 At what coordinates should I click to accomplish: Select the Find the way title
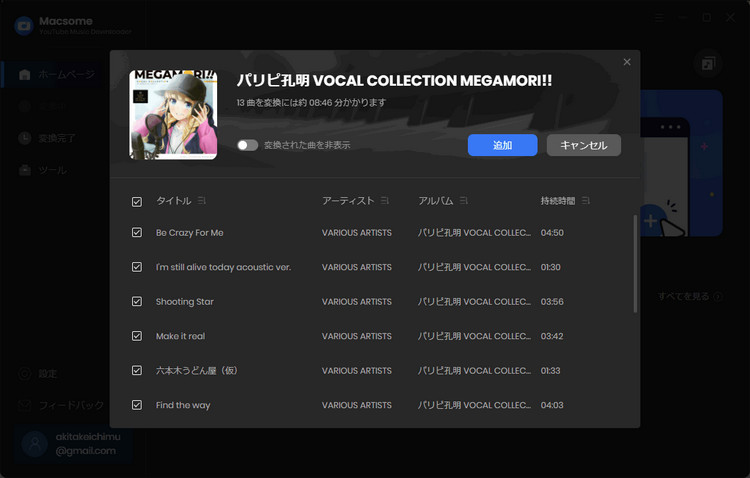pos(183,405)
